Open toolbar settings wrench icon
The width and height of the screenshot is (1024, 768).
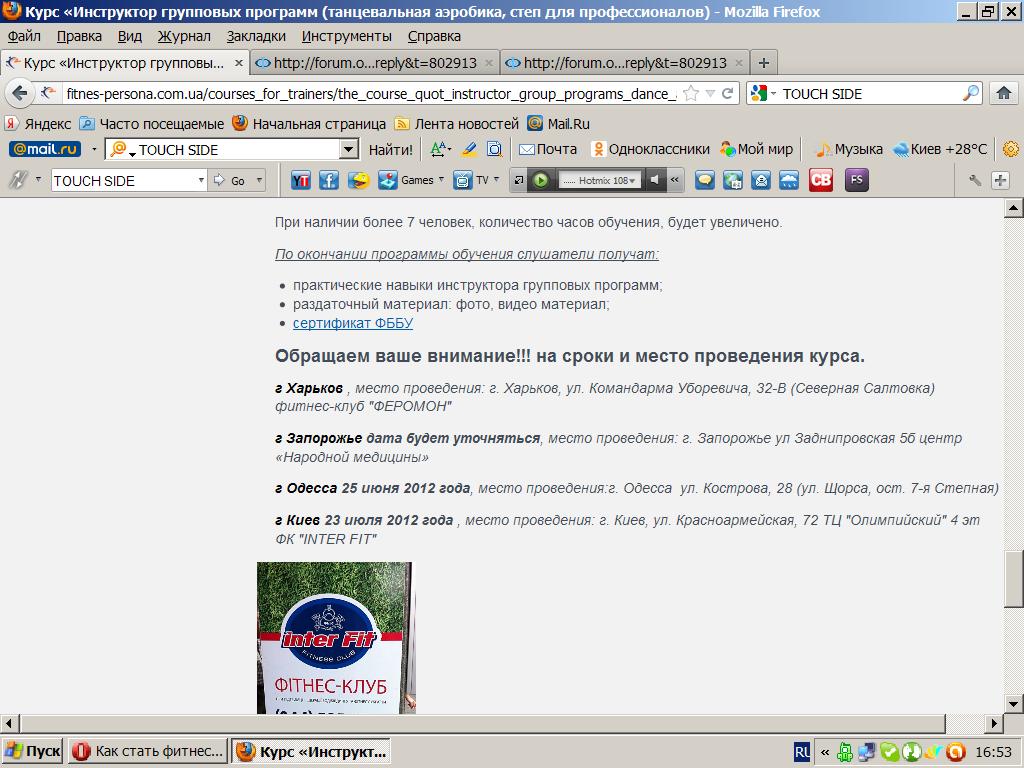tap(975, 181)
